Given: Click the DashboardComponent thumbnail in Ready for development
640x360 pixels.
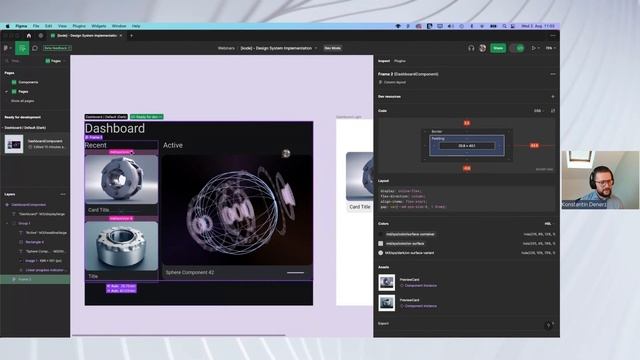Looking at the screenshot, I should pyautogui.click(x=14, y=144).
